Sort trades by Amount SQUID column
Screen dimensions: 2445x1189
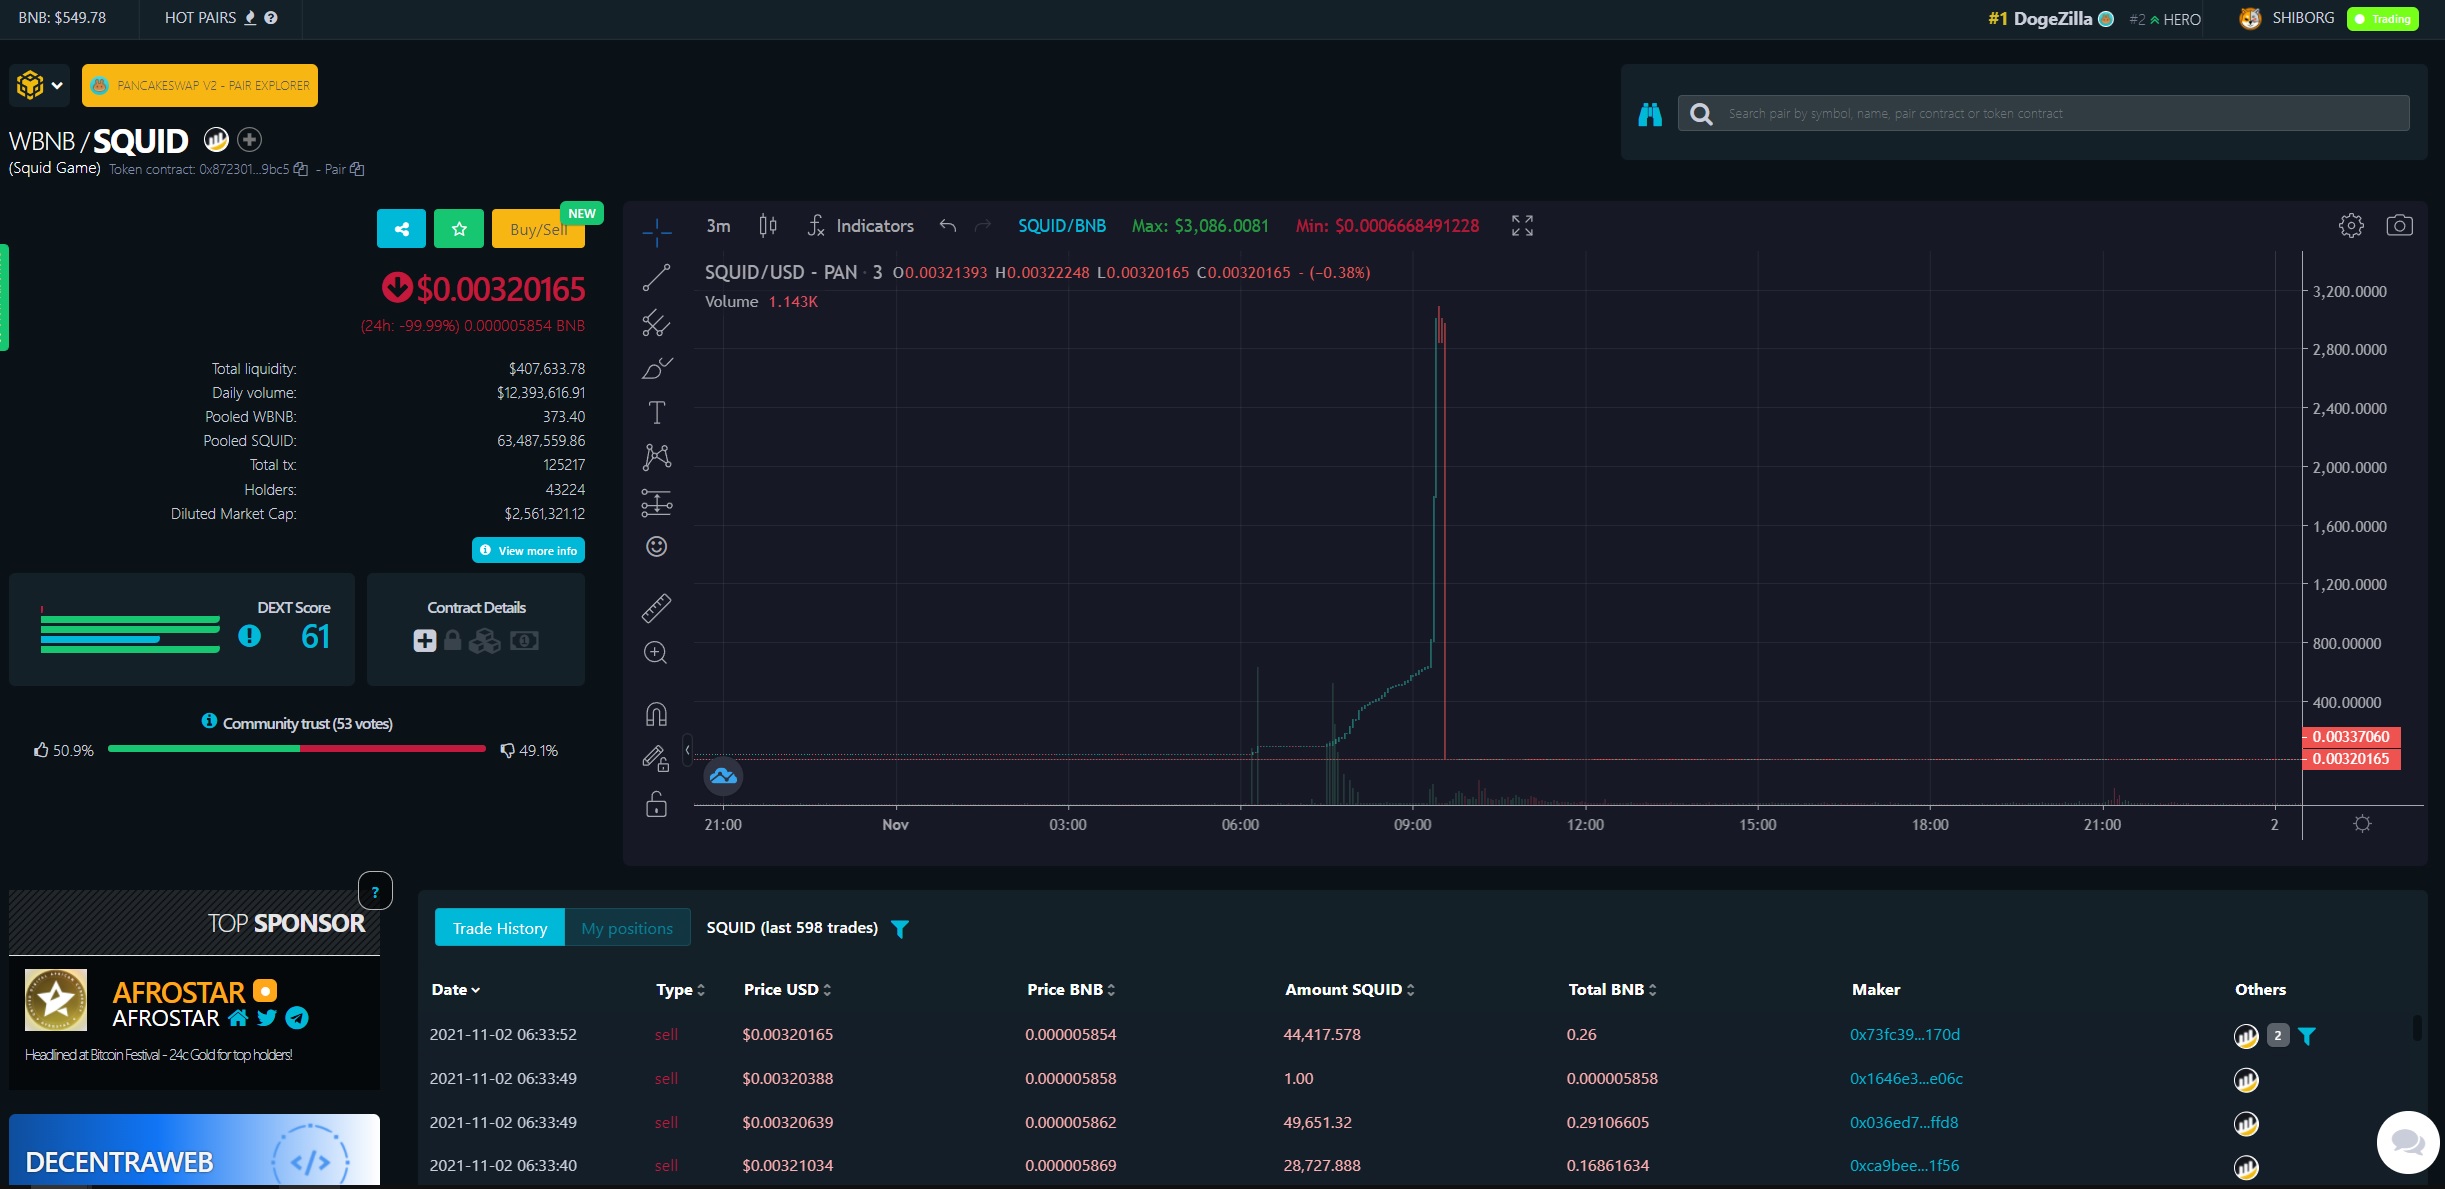click(x=1350, y=989)
